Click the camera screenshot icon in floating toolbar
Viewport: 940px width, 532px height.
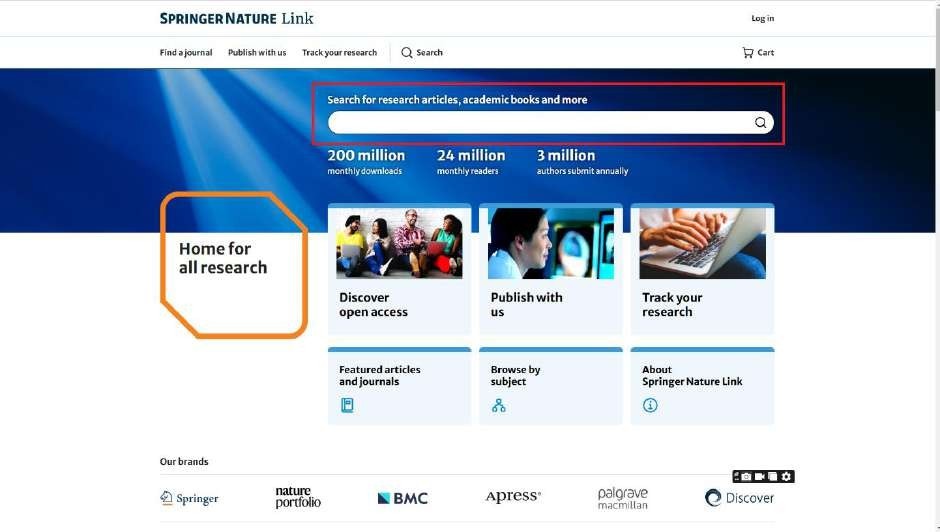point(746,477)
